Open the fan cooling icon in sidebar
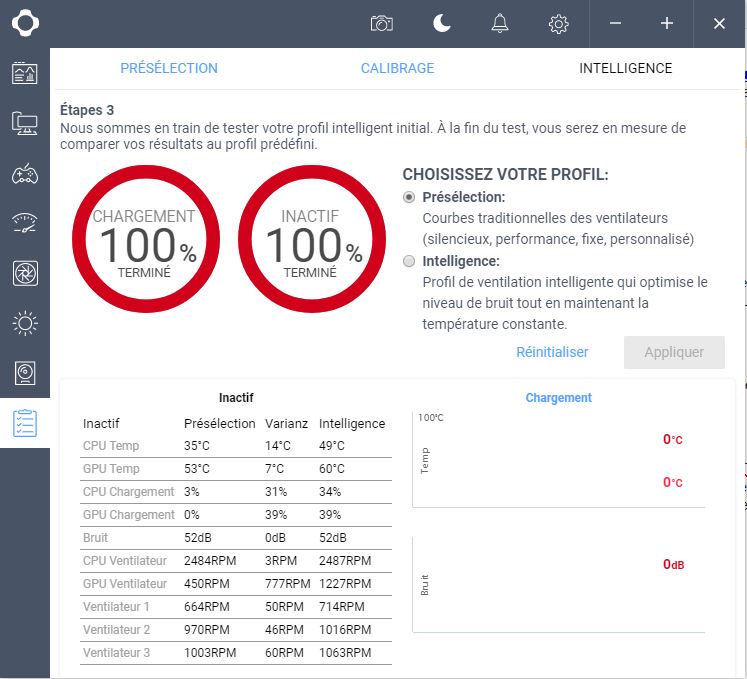The height and width of the screenshot is (679, 747). coord(25,273)
